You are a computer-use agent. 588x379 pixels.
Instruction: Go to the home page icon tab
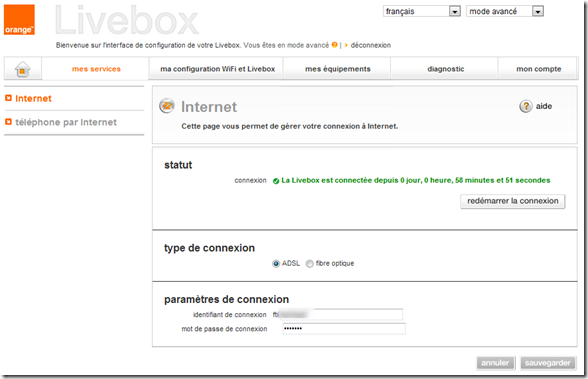click(22, 69)
